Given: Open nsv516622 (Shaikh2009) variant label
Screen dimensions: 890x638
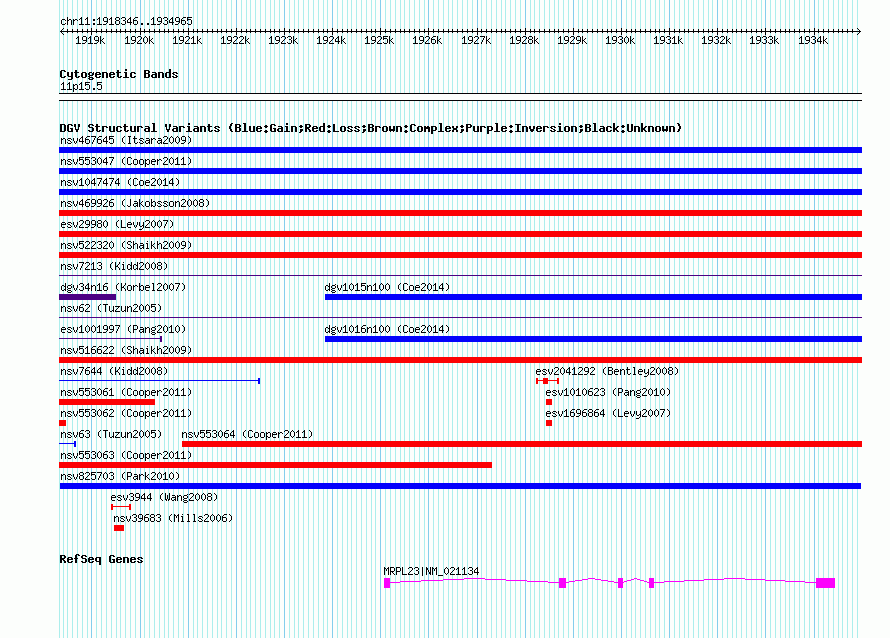Looking at the screenshot, I should pos(126,350).
